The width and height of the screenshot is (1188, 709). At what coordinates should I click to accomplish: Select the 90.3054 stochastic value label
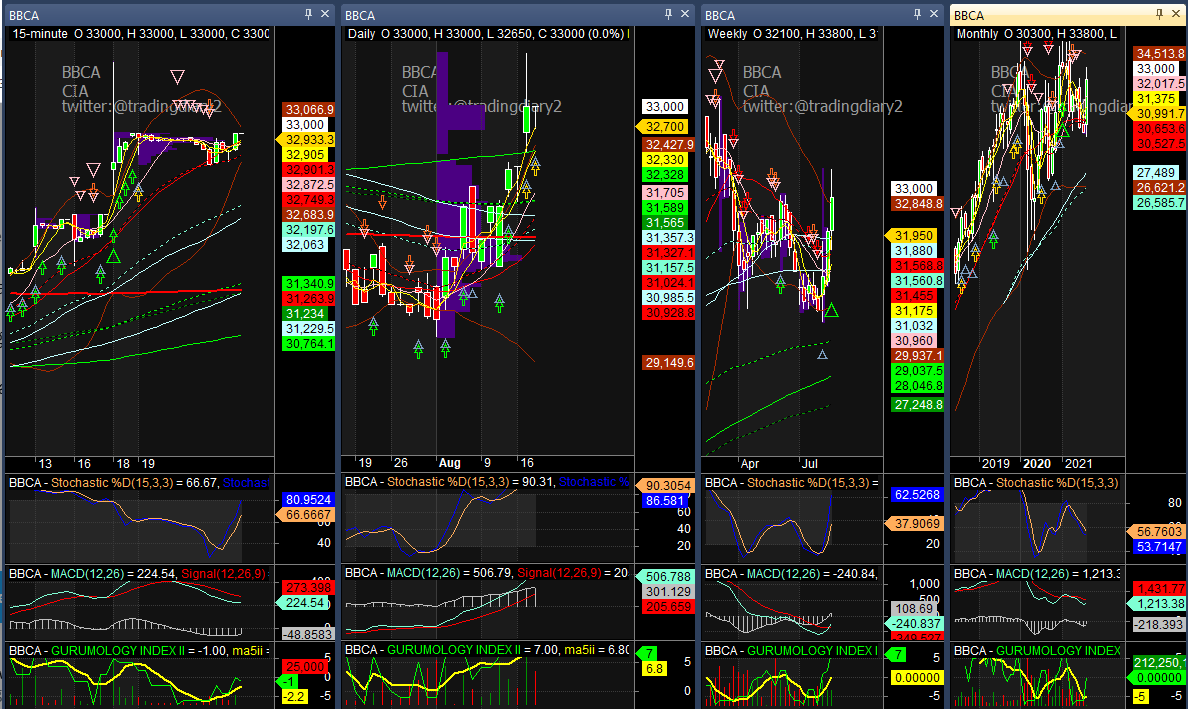click(x=664, y=486)
